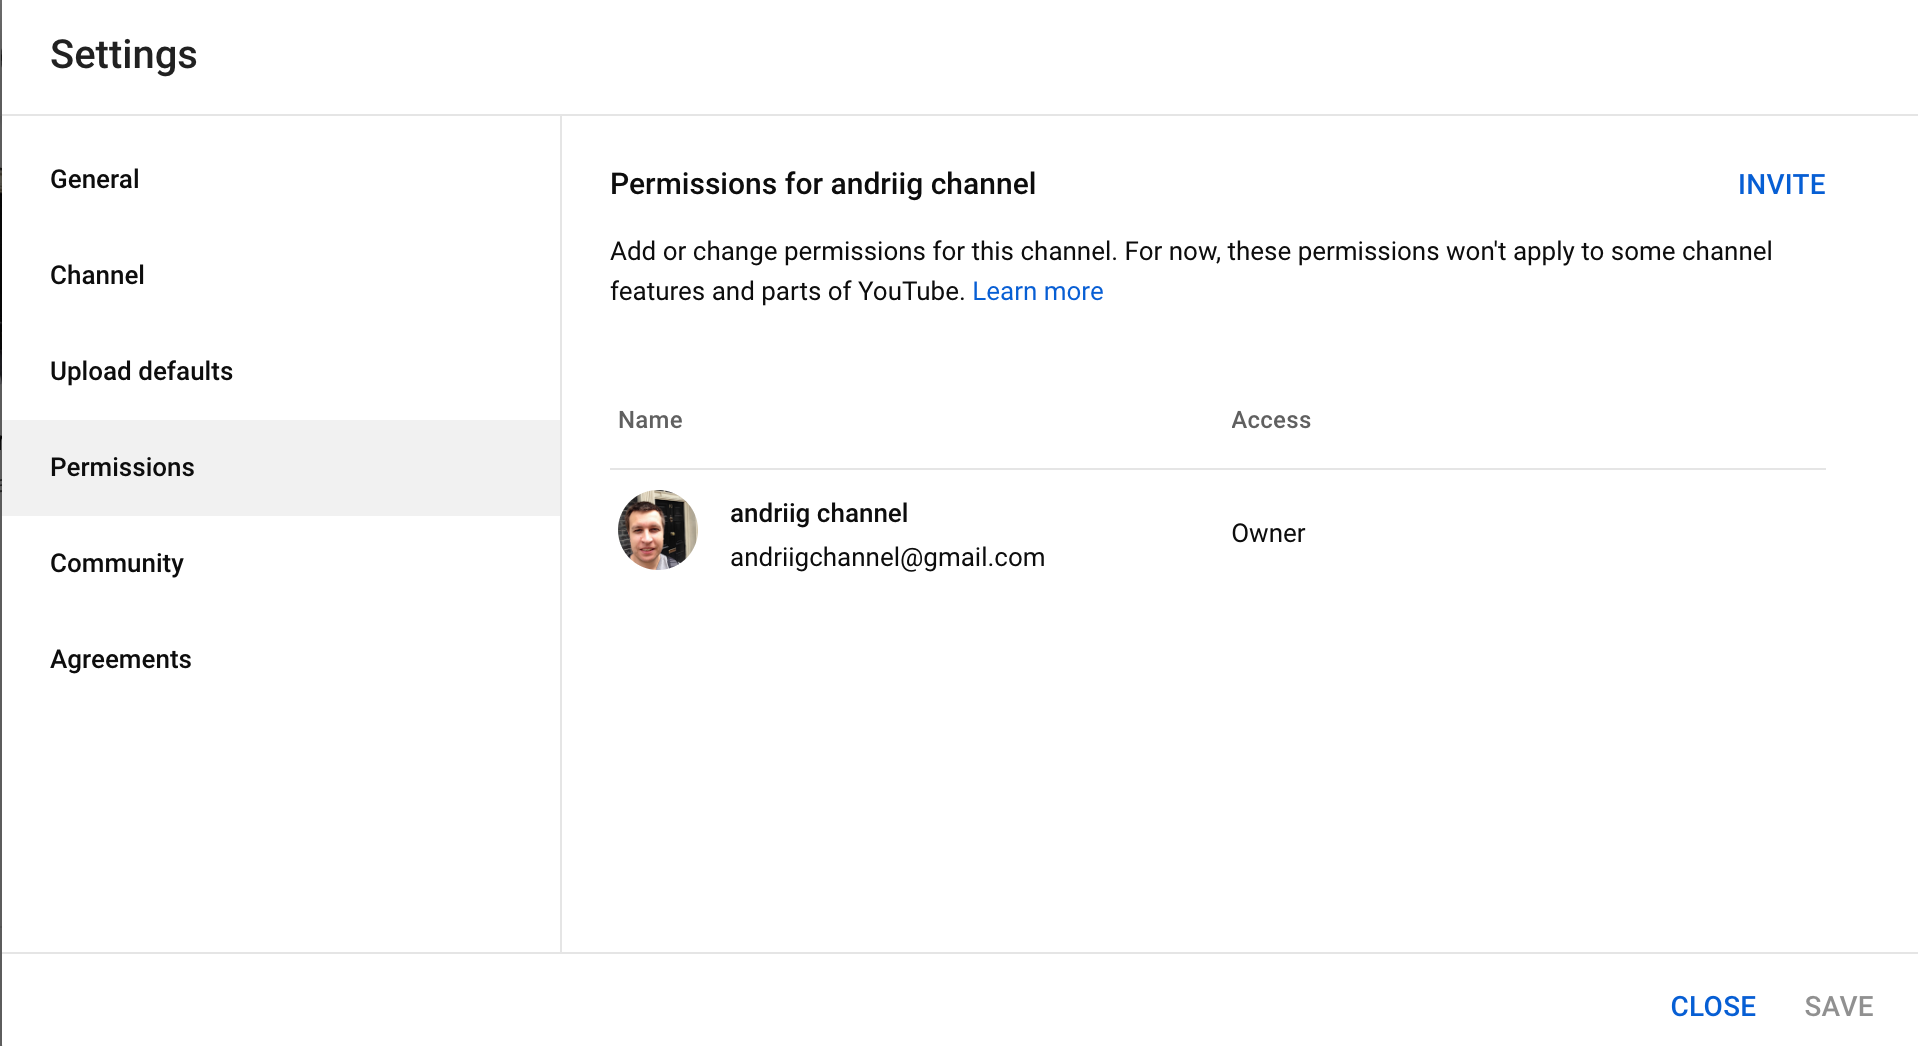Click the 'features and parts of YouTube' text
The height and width of the screenshot is (1046, 1918).
click(786, 292)
